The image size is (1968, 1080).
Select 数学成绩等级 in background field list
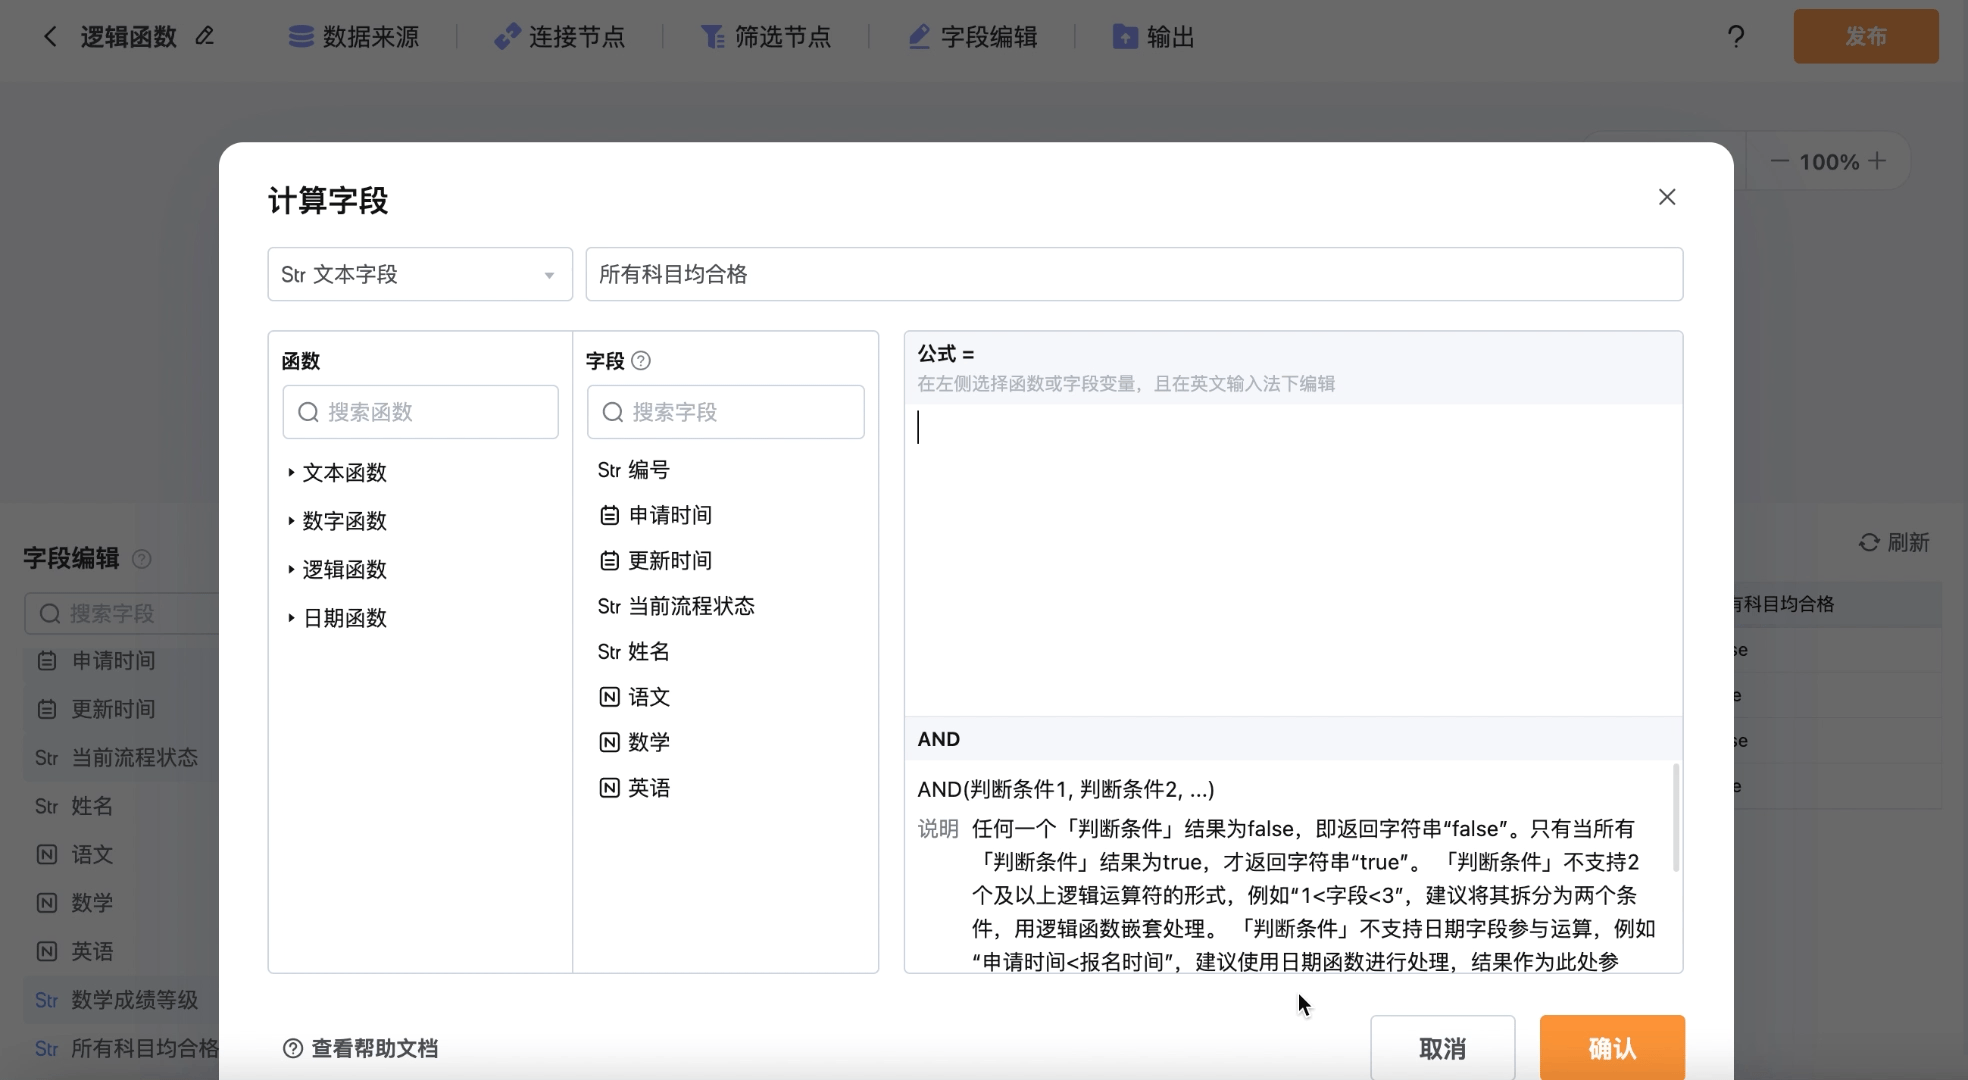(x=117, y=1000)
